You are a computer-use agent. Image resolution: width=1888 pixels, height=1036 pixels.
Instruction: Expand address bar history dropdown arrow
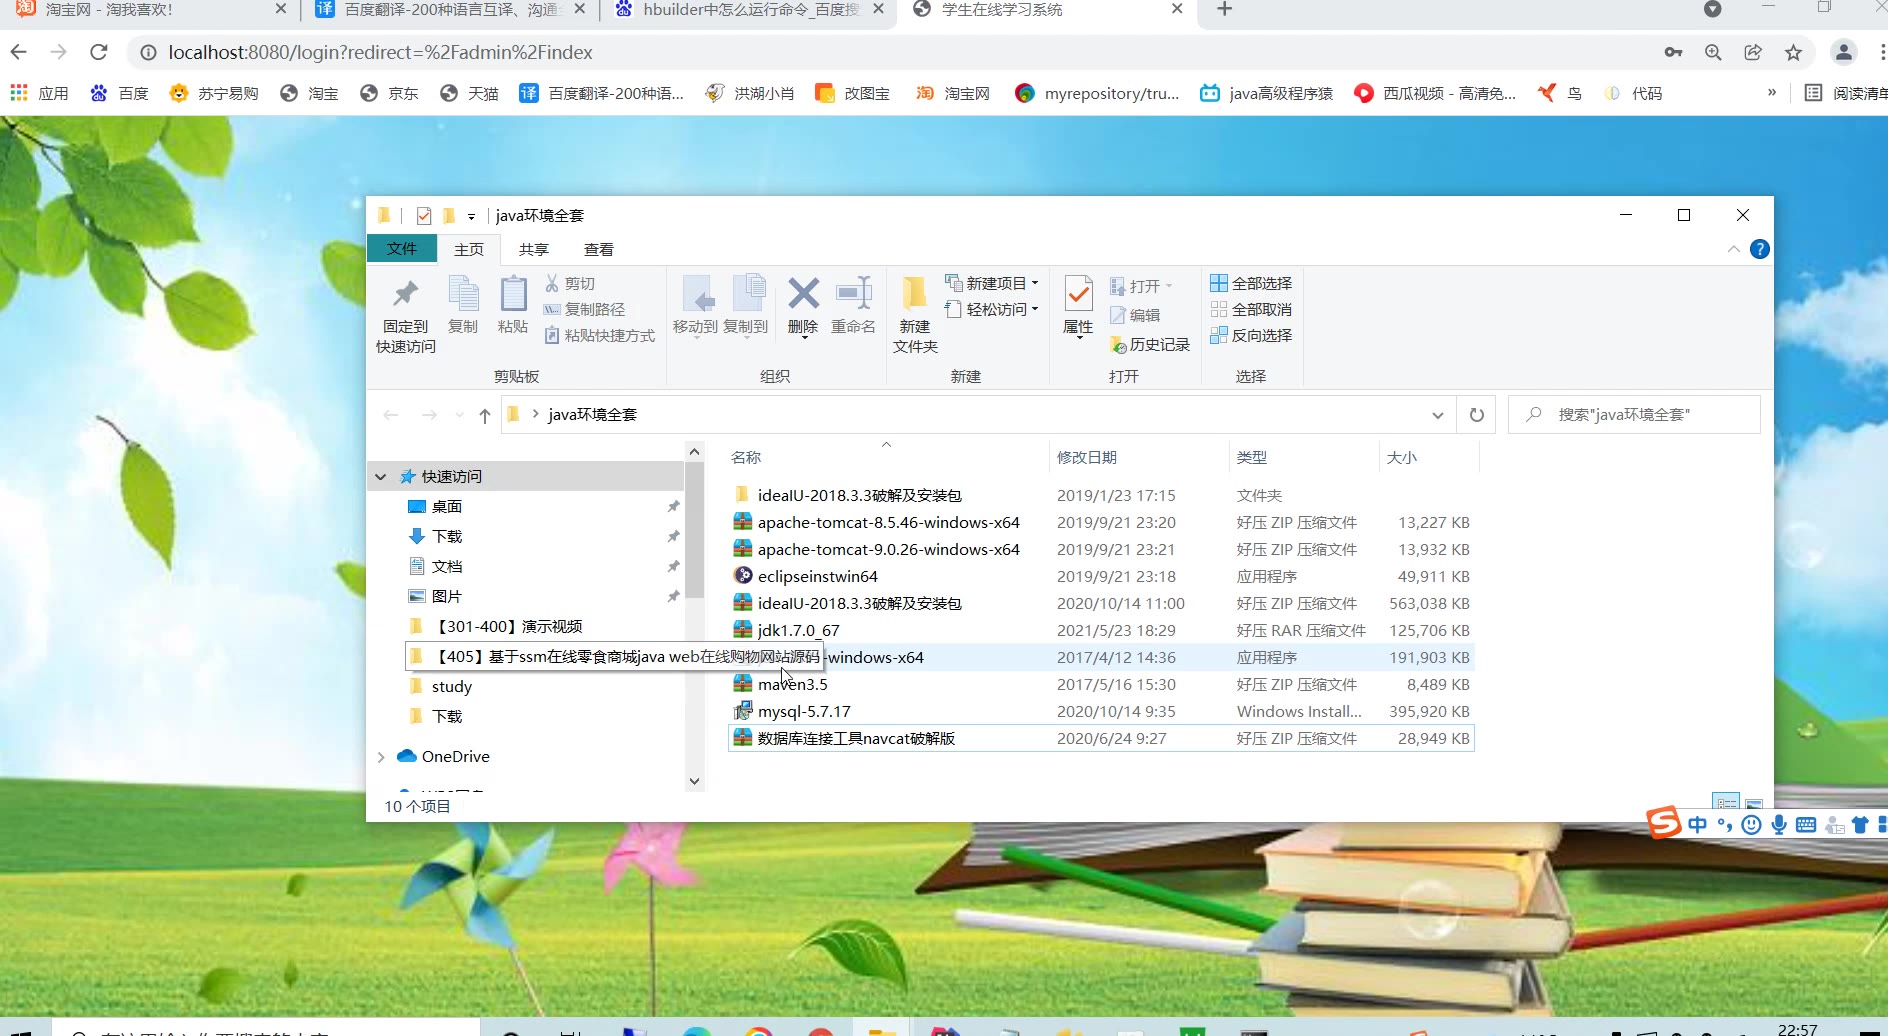tap(1438, 415)
